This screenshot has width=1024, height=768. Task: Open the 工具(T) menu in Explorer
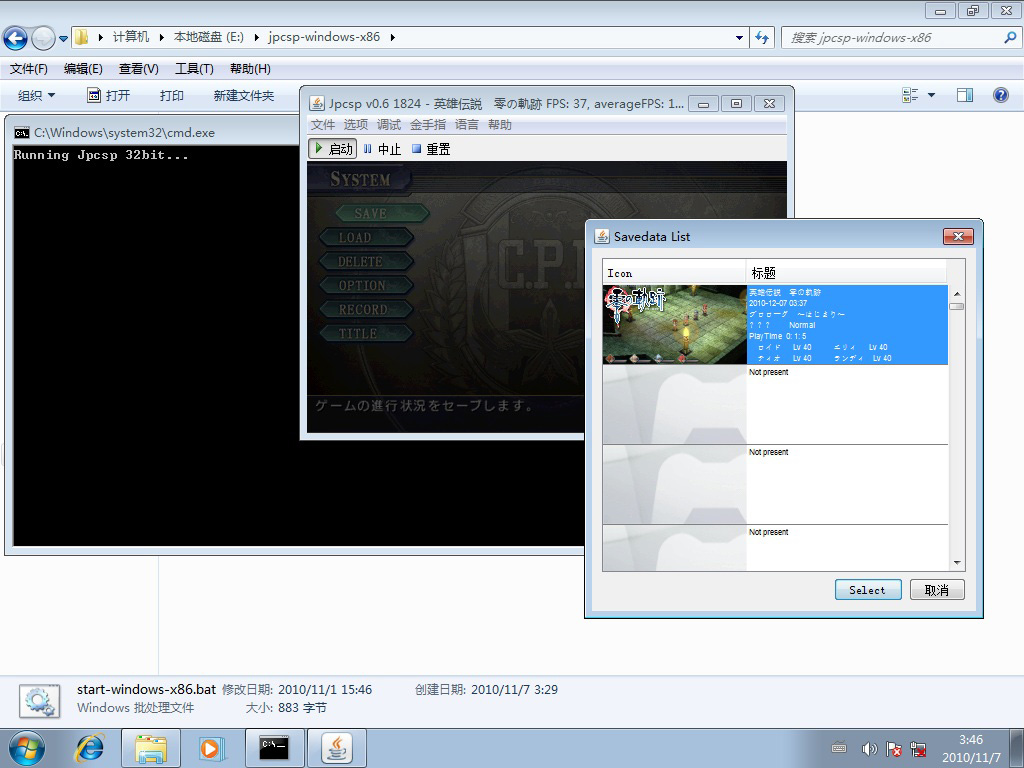[194, 69]
